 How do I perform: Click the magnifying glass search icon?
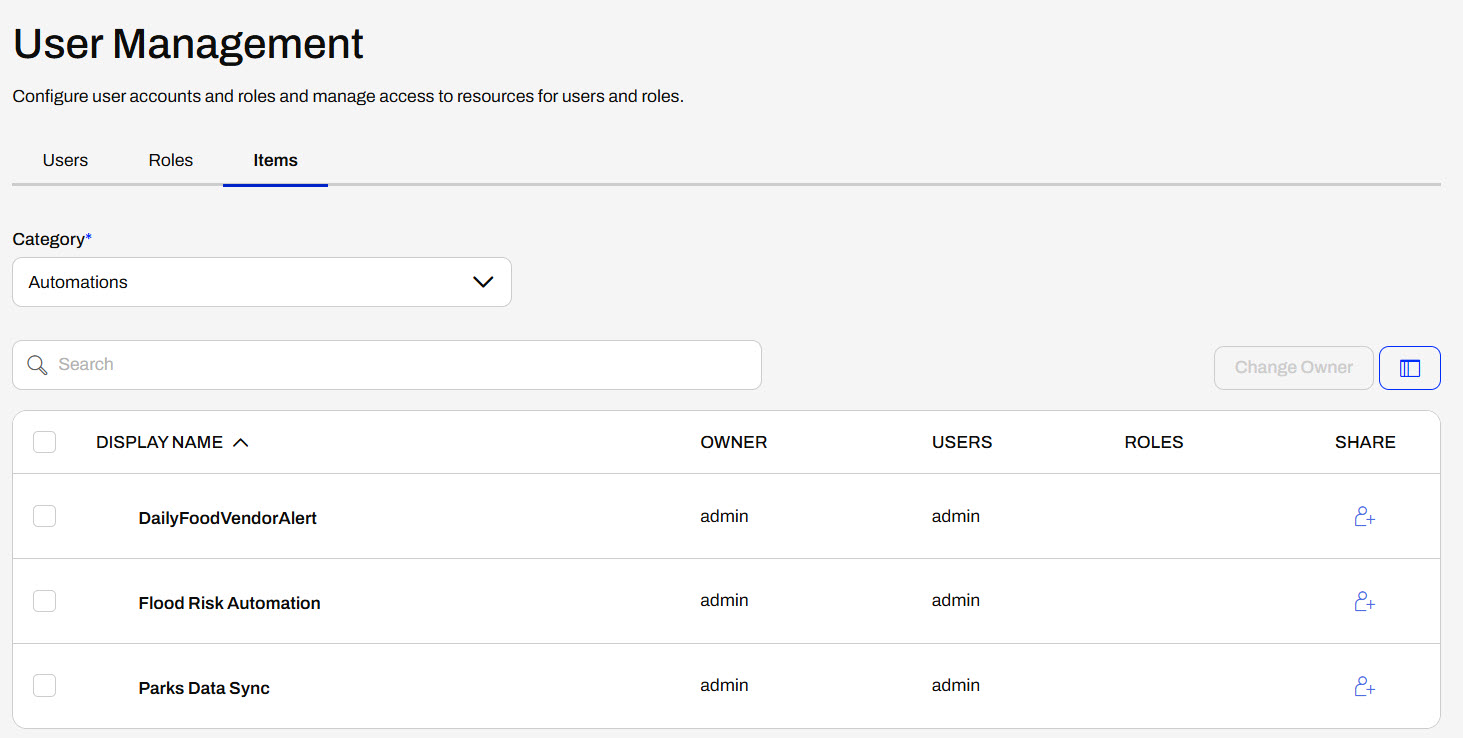click(x=38, y=365)
